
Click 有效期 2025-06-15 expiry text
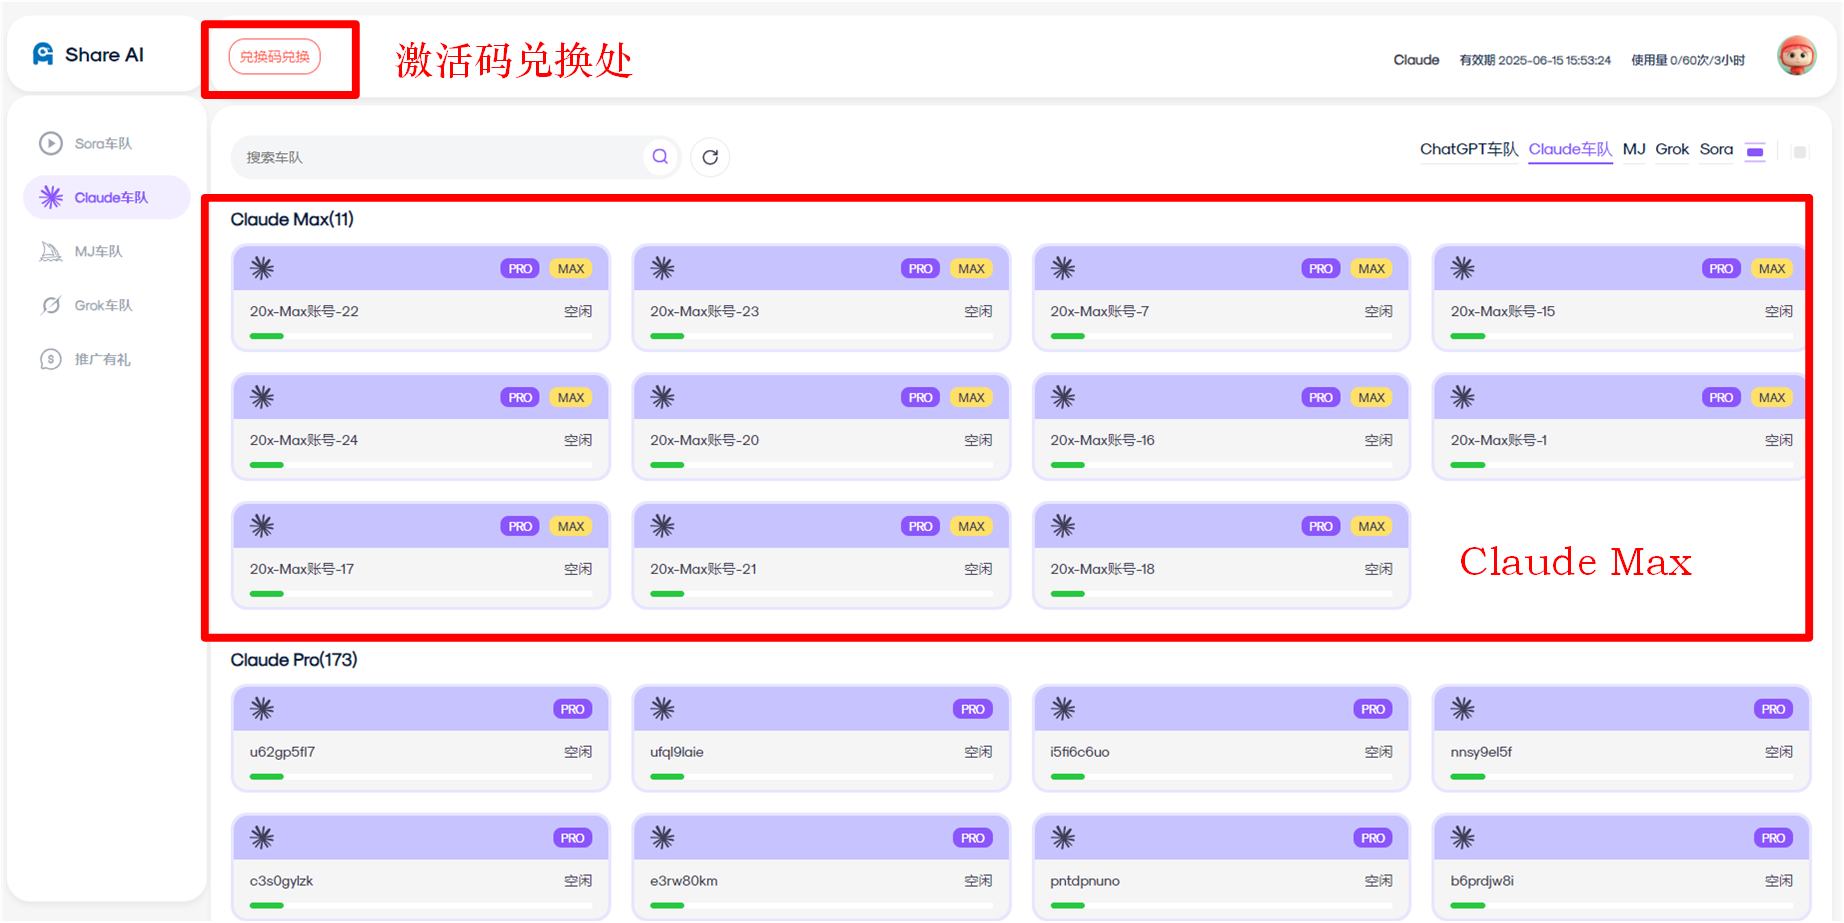(1535, 60)
